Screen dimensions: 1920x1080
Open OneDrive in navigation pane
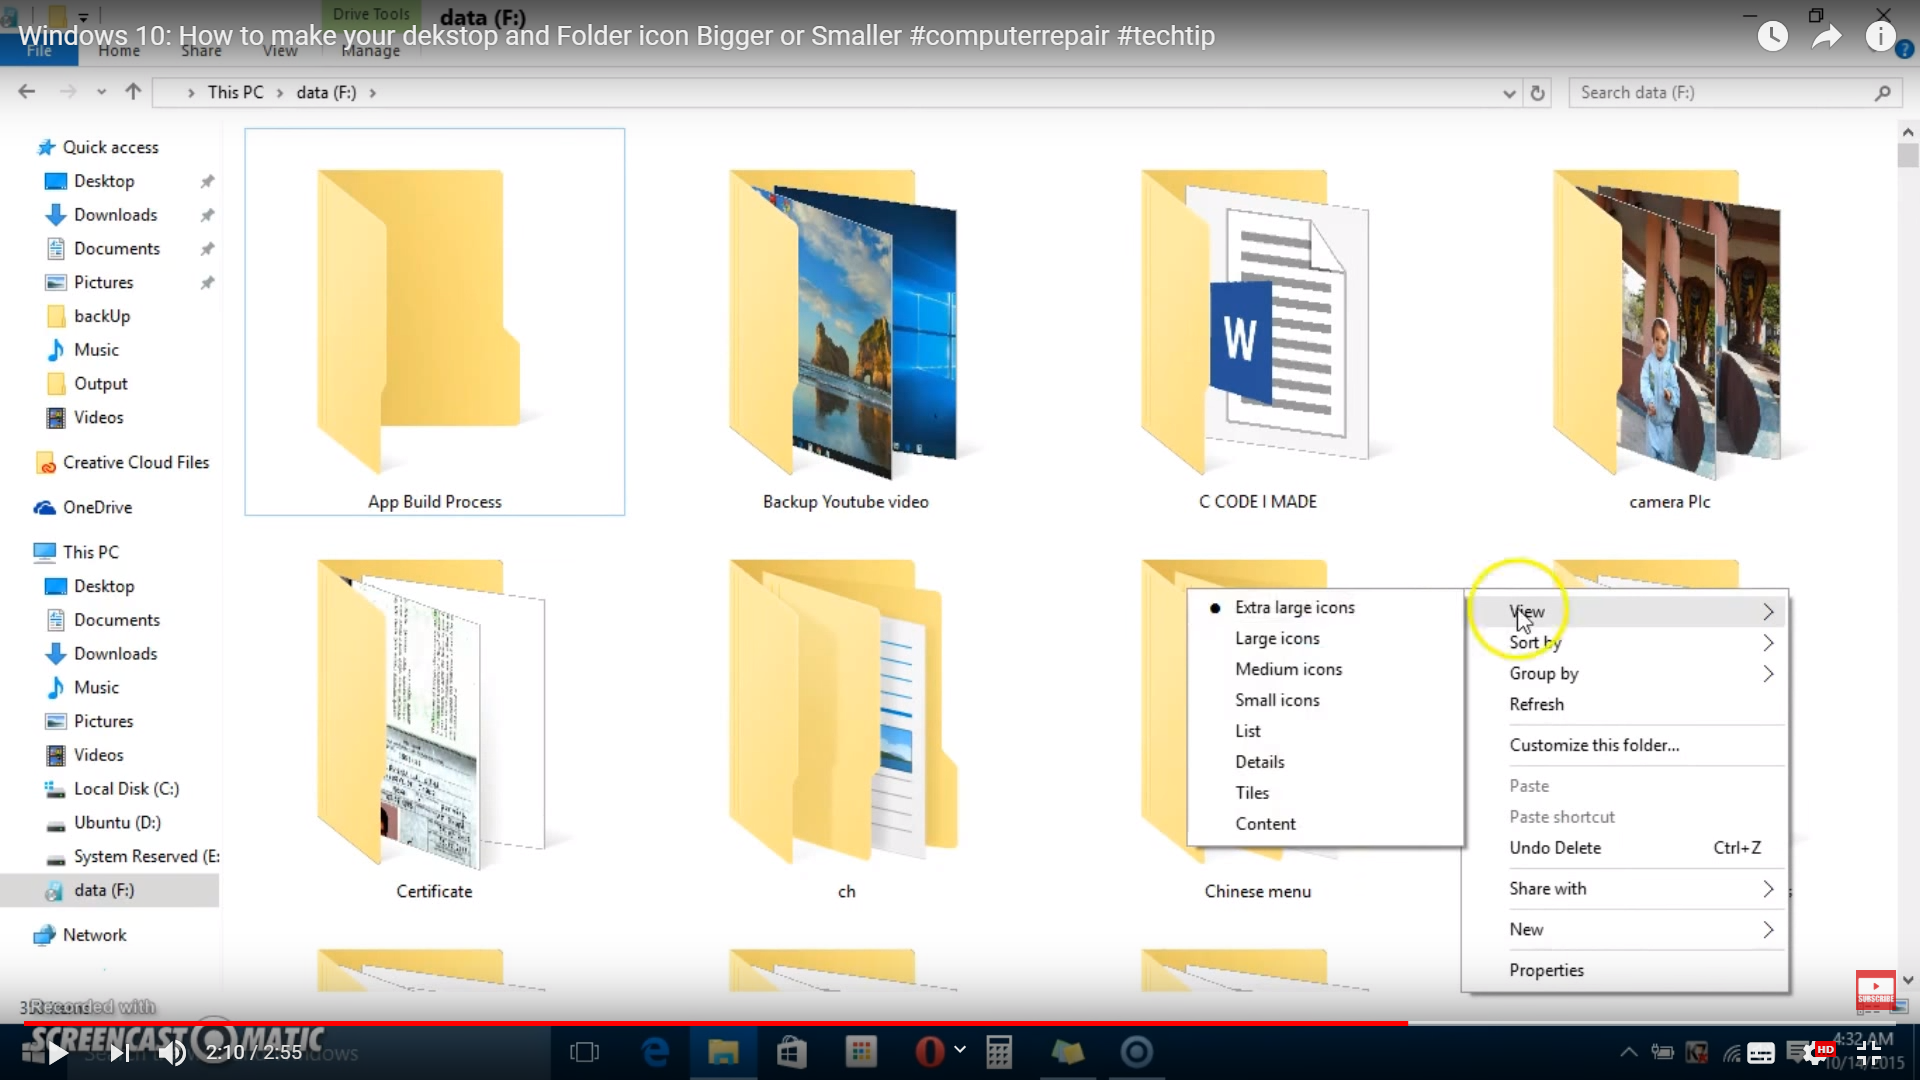[97, 508]
